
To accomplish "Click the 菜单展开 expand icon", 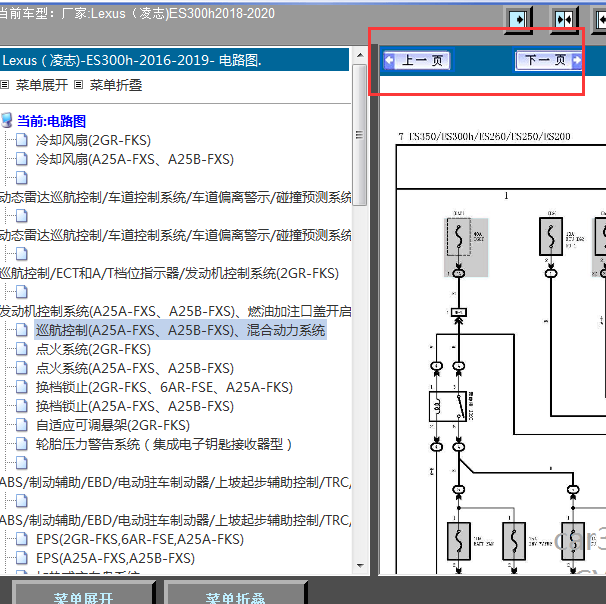I will tap(5, 85).
